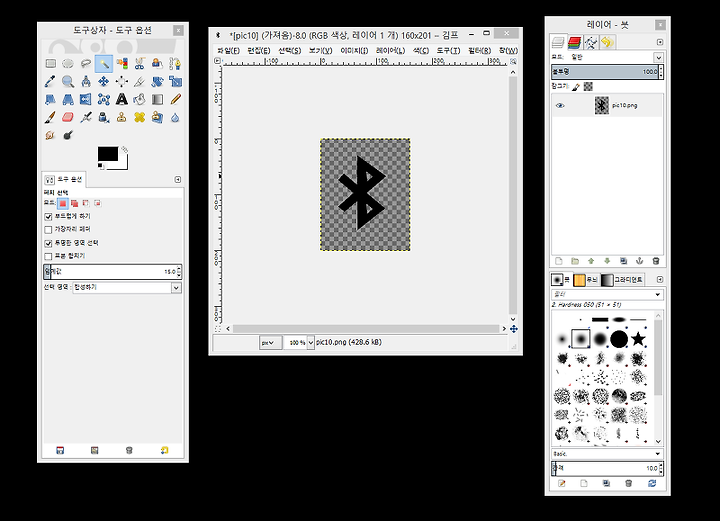Select the Text tool letter A
Image resolution: width=720 pixels, height=521 pixels.
pos(122,99)
